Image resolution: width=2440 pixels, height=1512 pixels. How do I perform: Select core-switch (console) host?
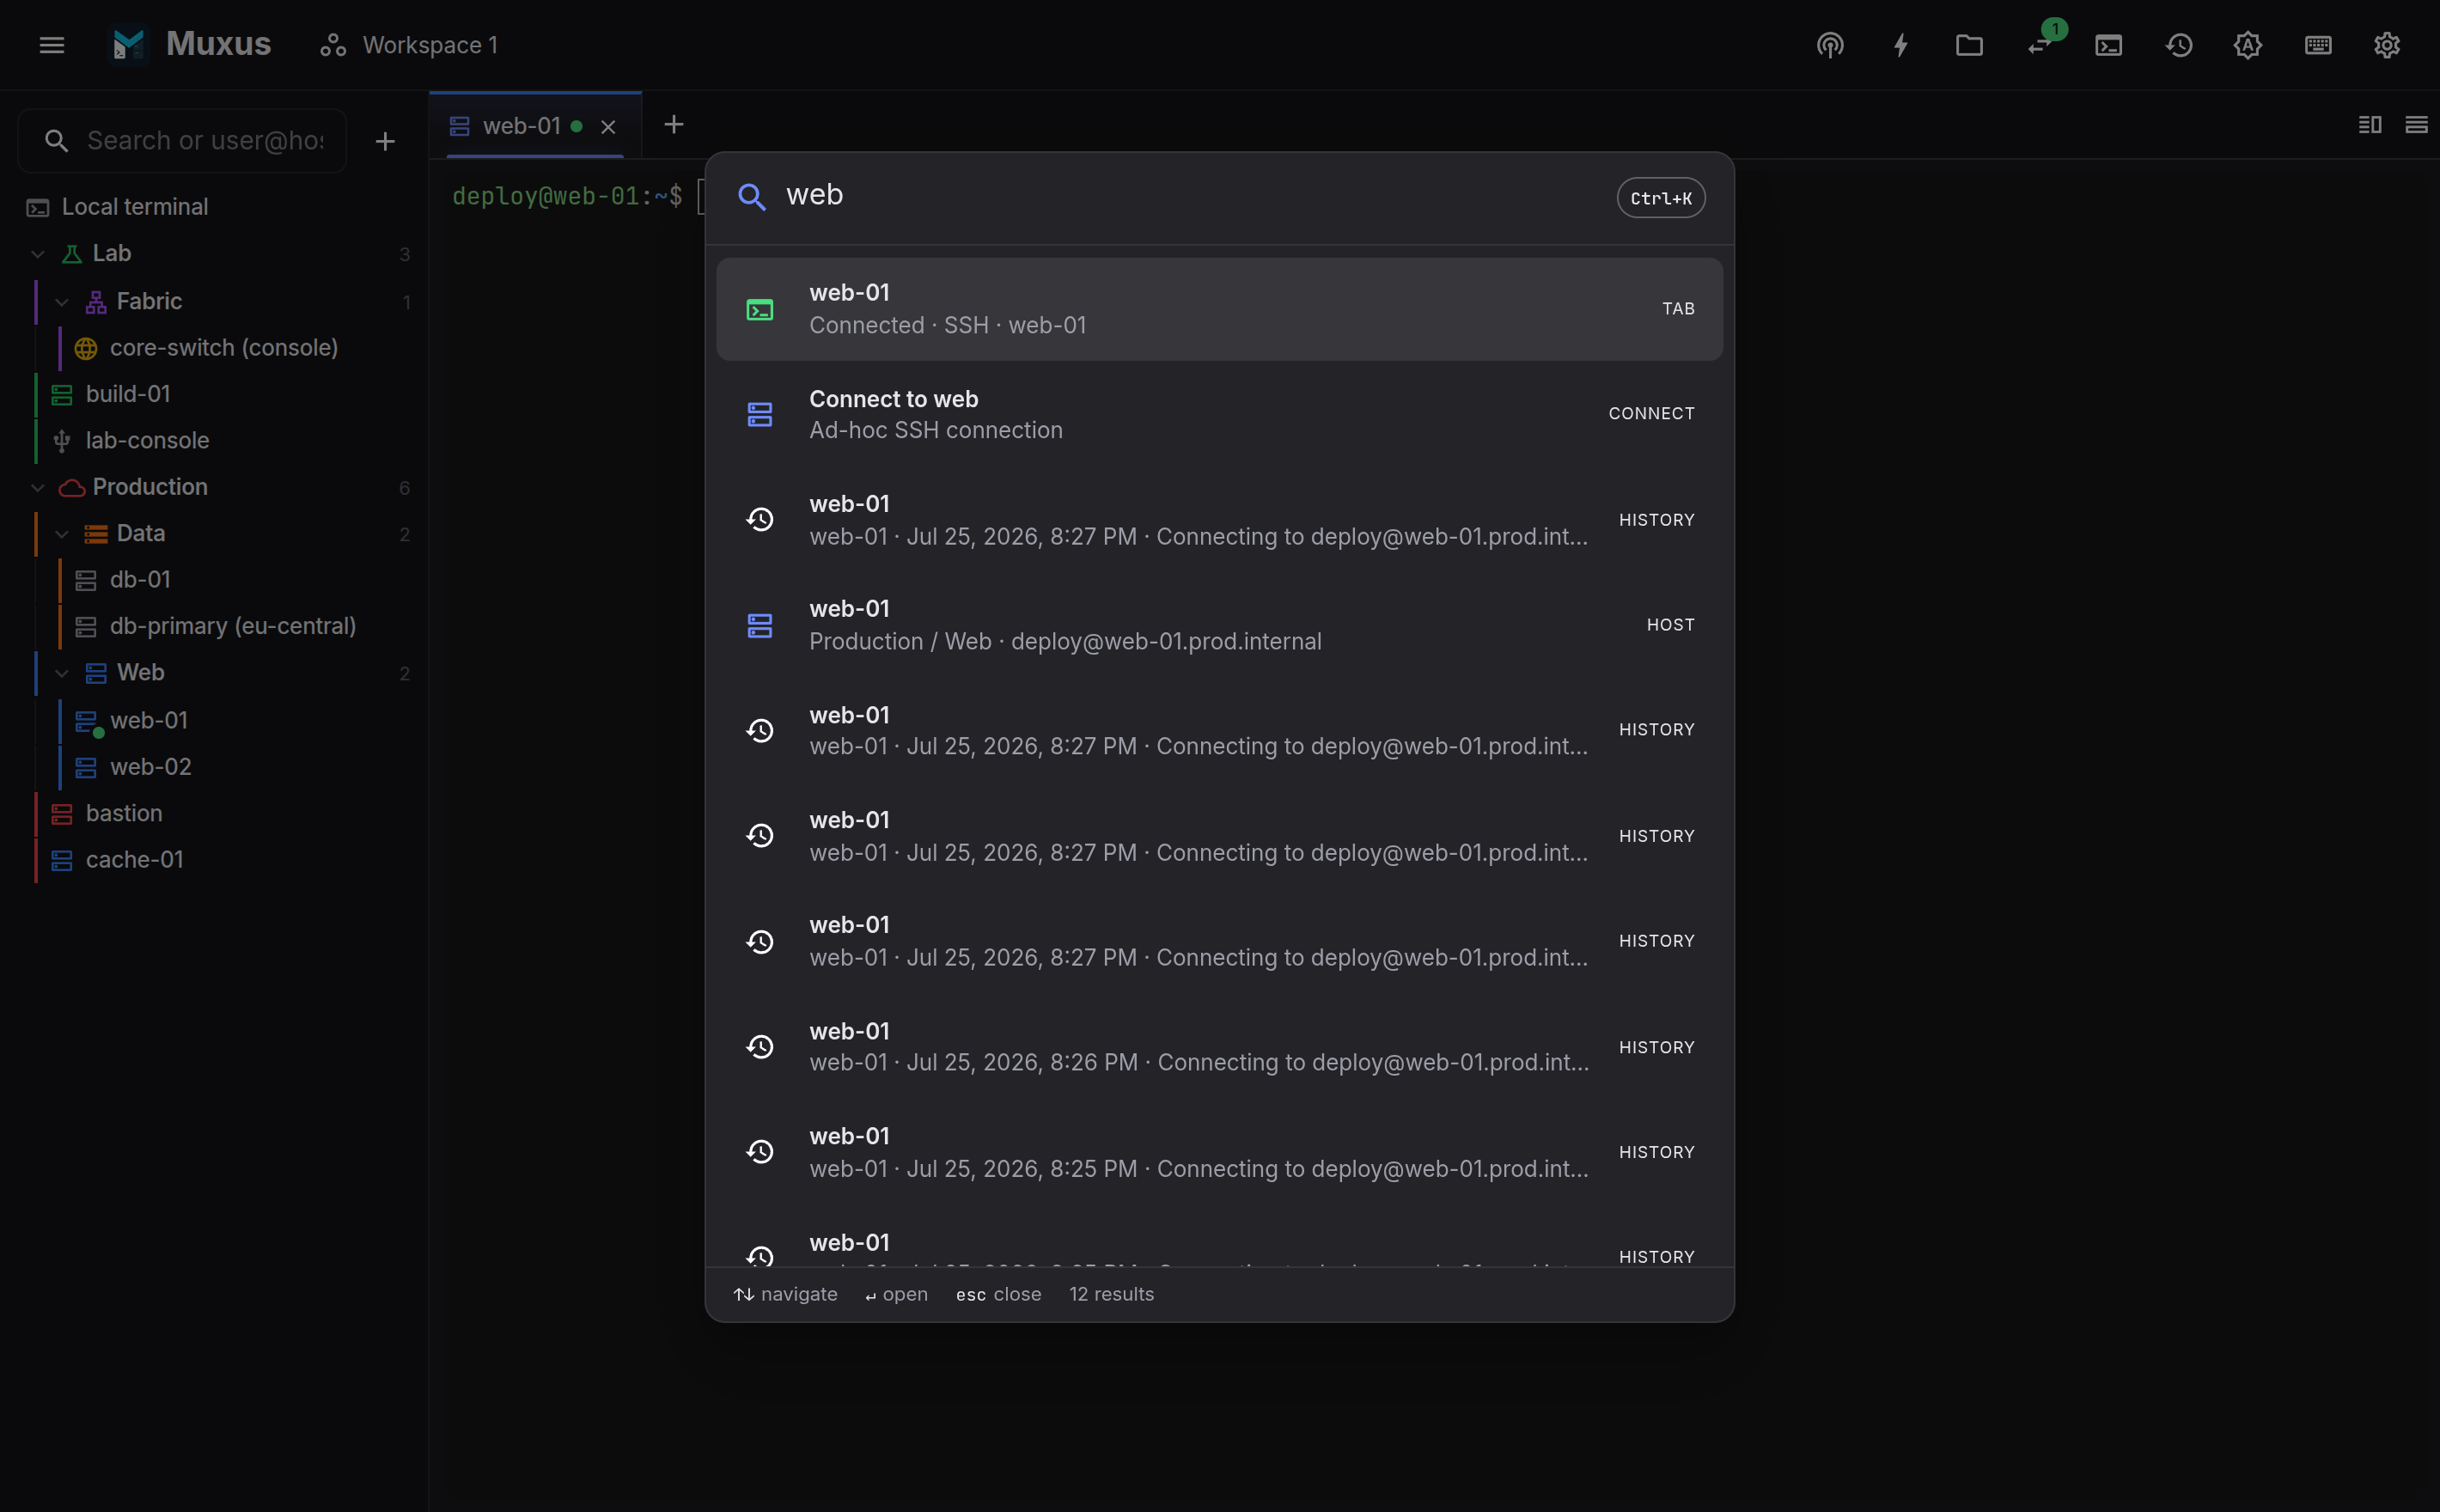(224, 348)
